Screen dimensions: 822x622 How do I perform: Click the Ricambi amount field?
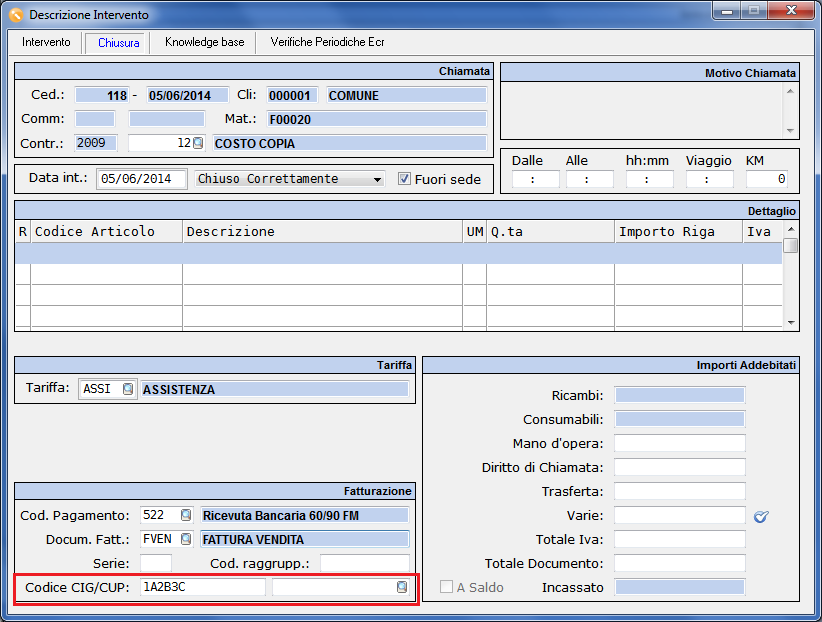pos(680,395)
